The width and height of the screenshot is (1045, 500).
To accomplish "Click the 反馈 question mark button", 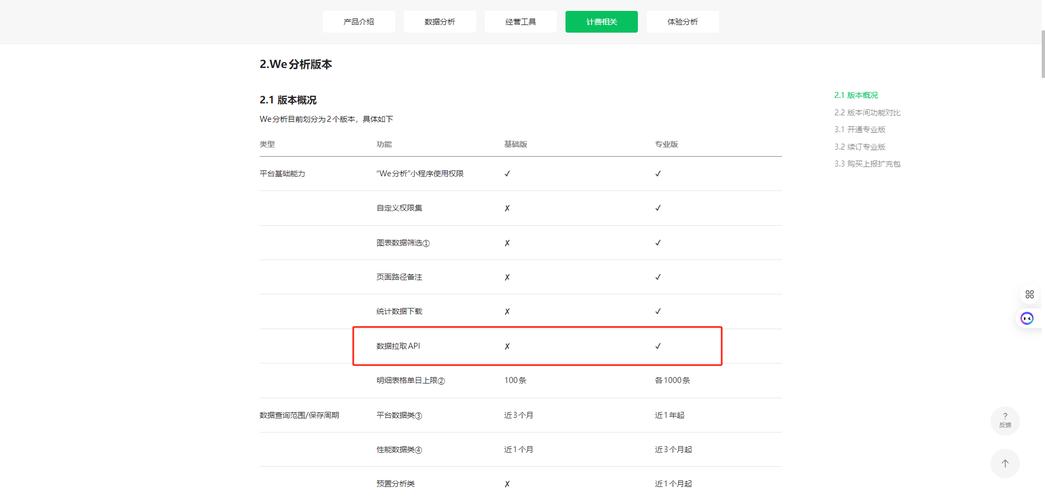I will [x=1004, y=420].
